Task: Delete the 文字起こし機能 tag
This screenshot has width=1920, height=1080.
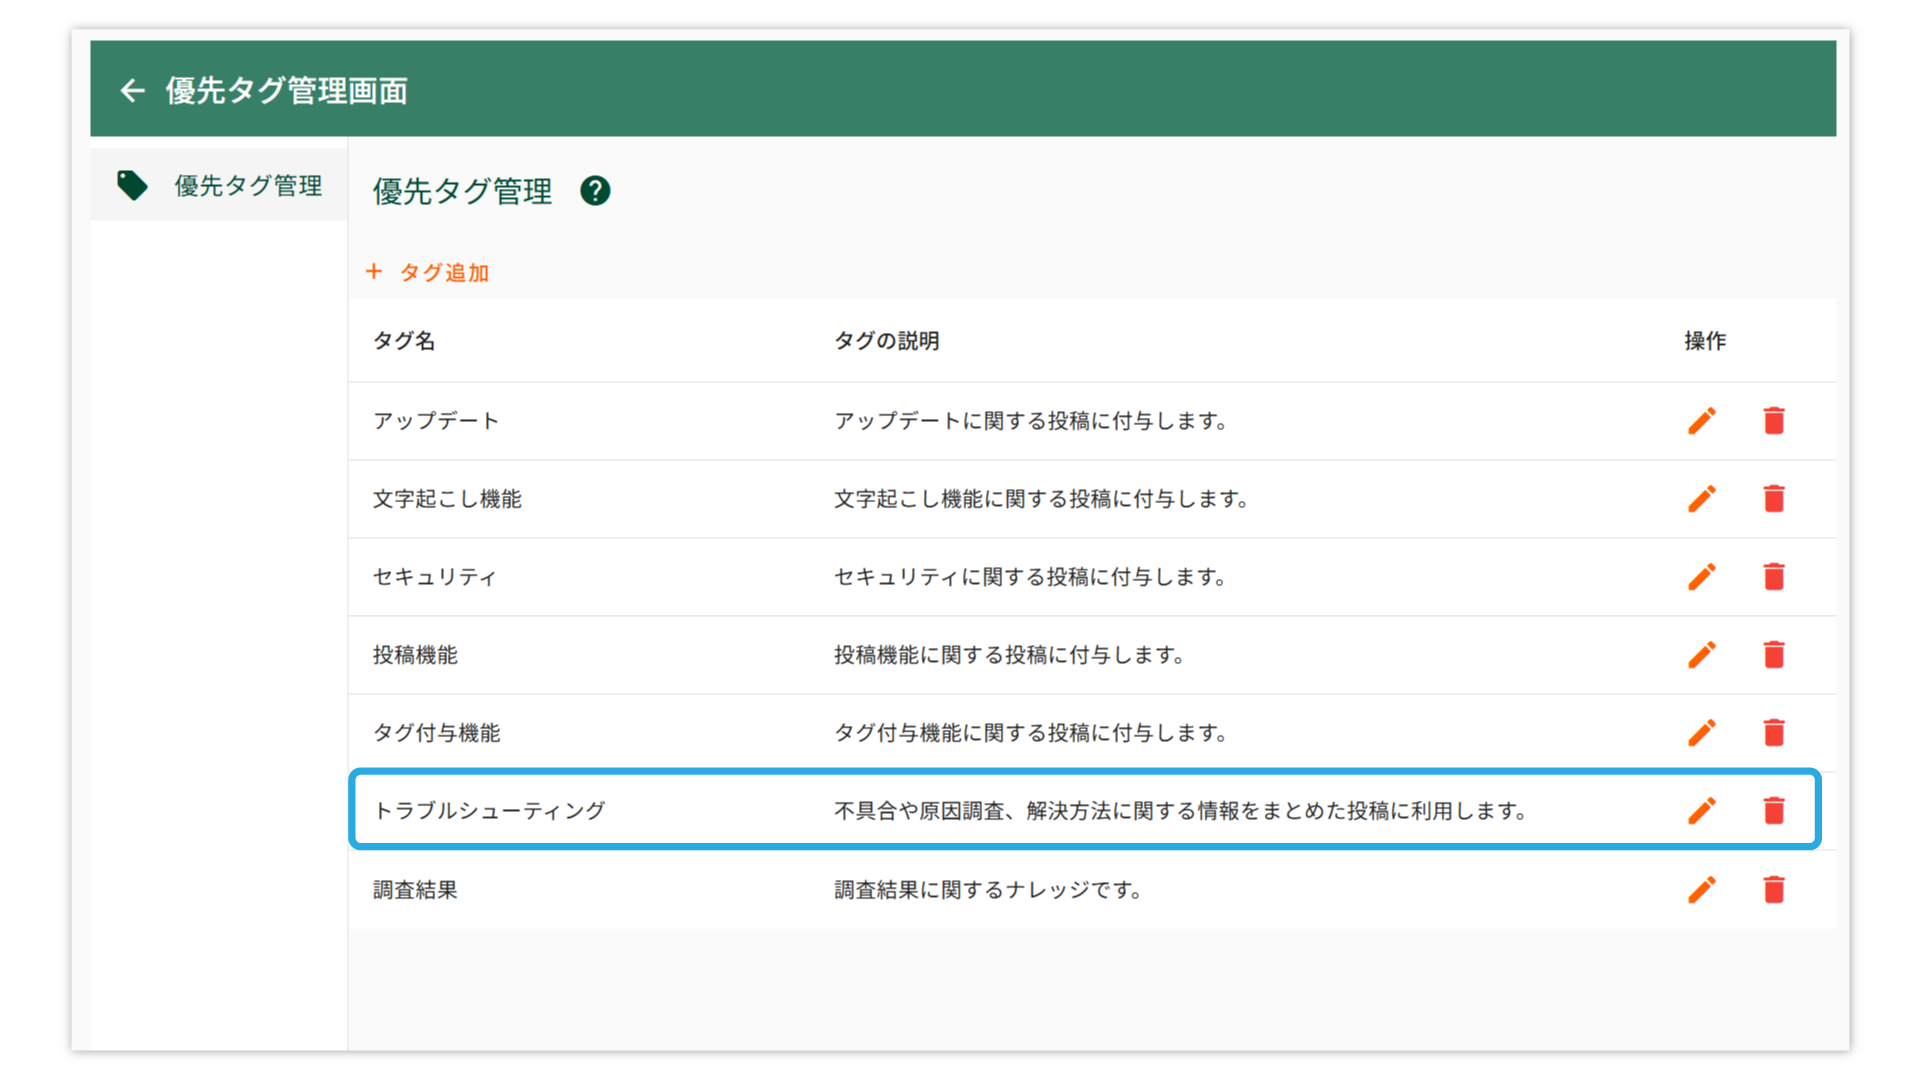Action: click(1774, 499)
